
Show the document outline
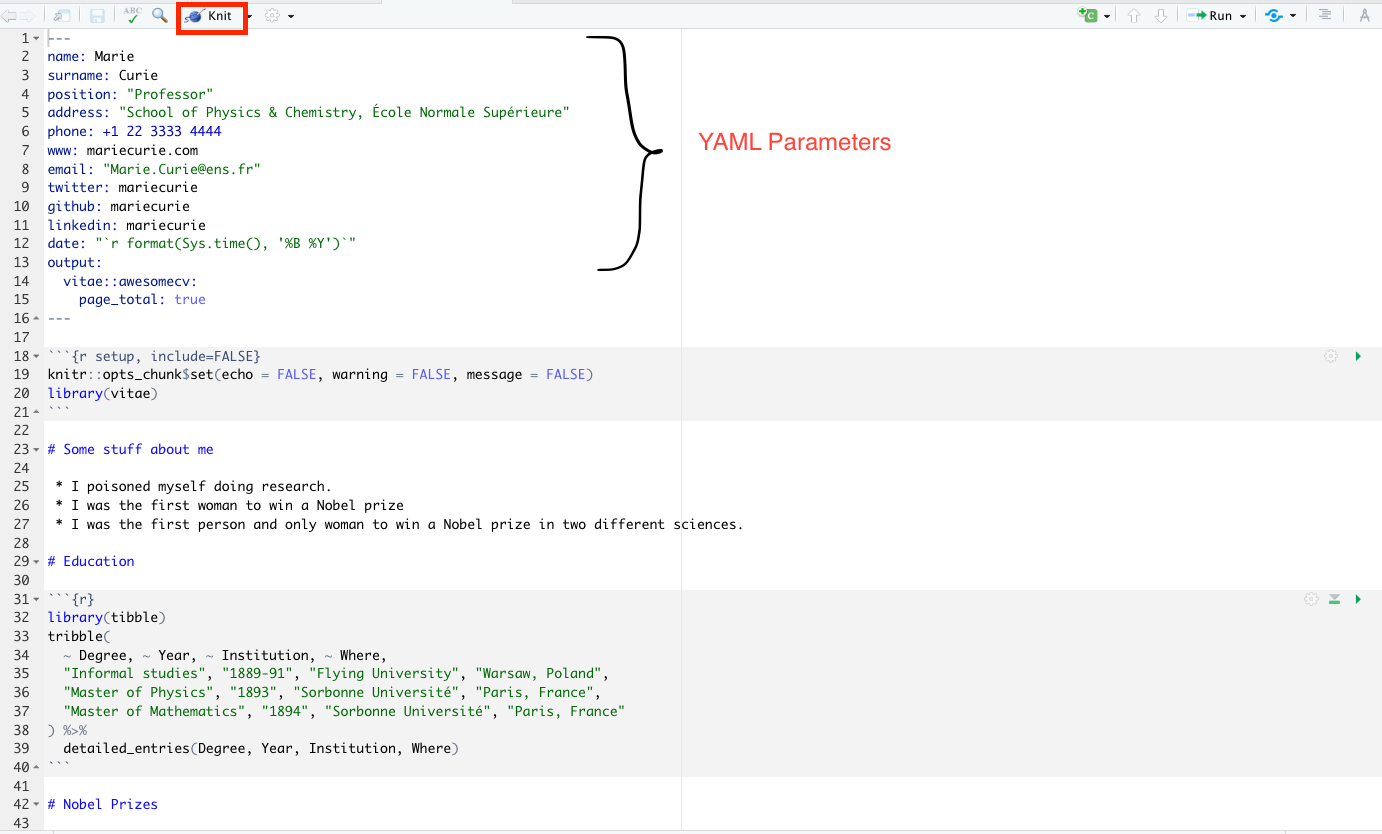click(1325, 16)
